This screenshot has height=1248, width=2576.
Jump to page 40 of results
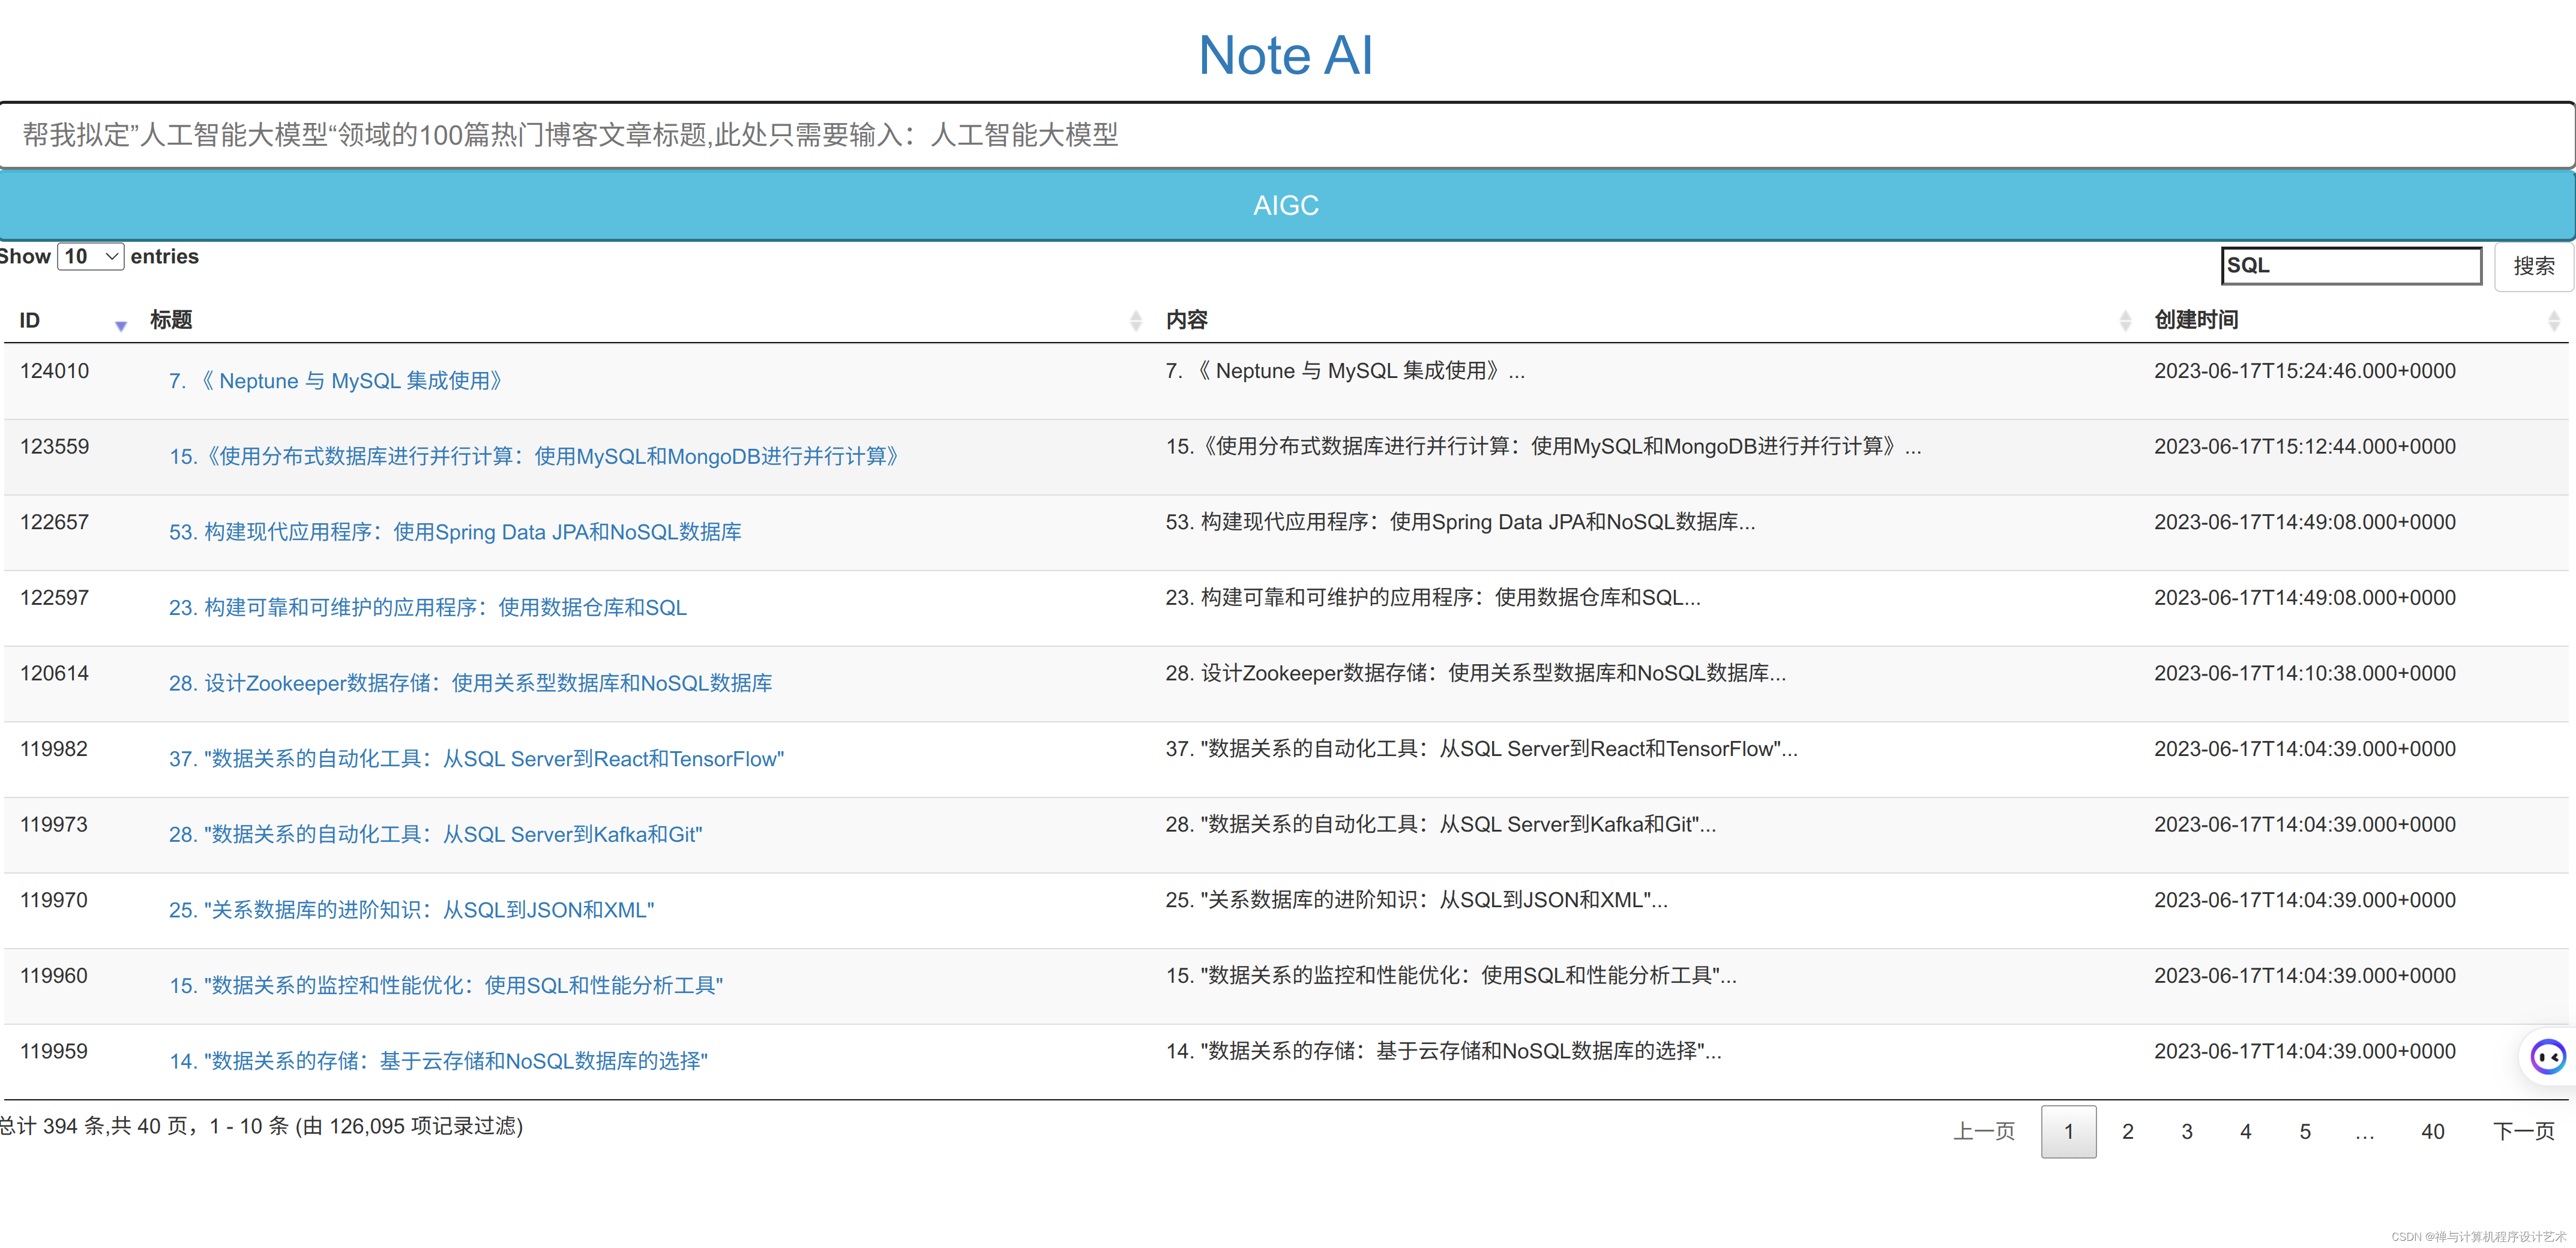click(2432, 1131)
